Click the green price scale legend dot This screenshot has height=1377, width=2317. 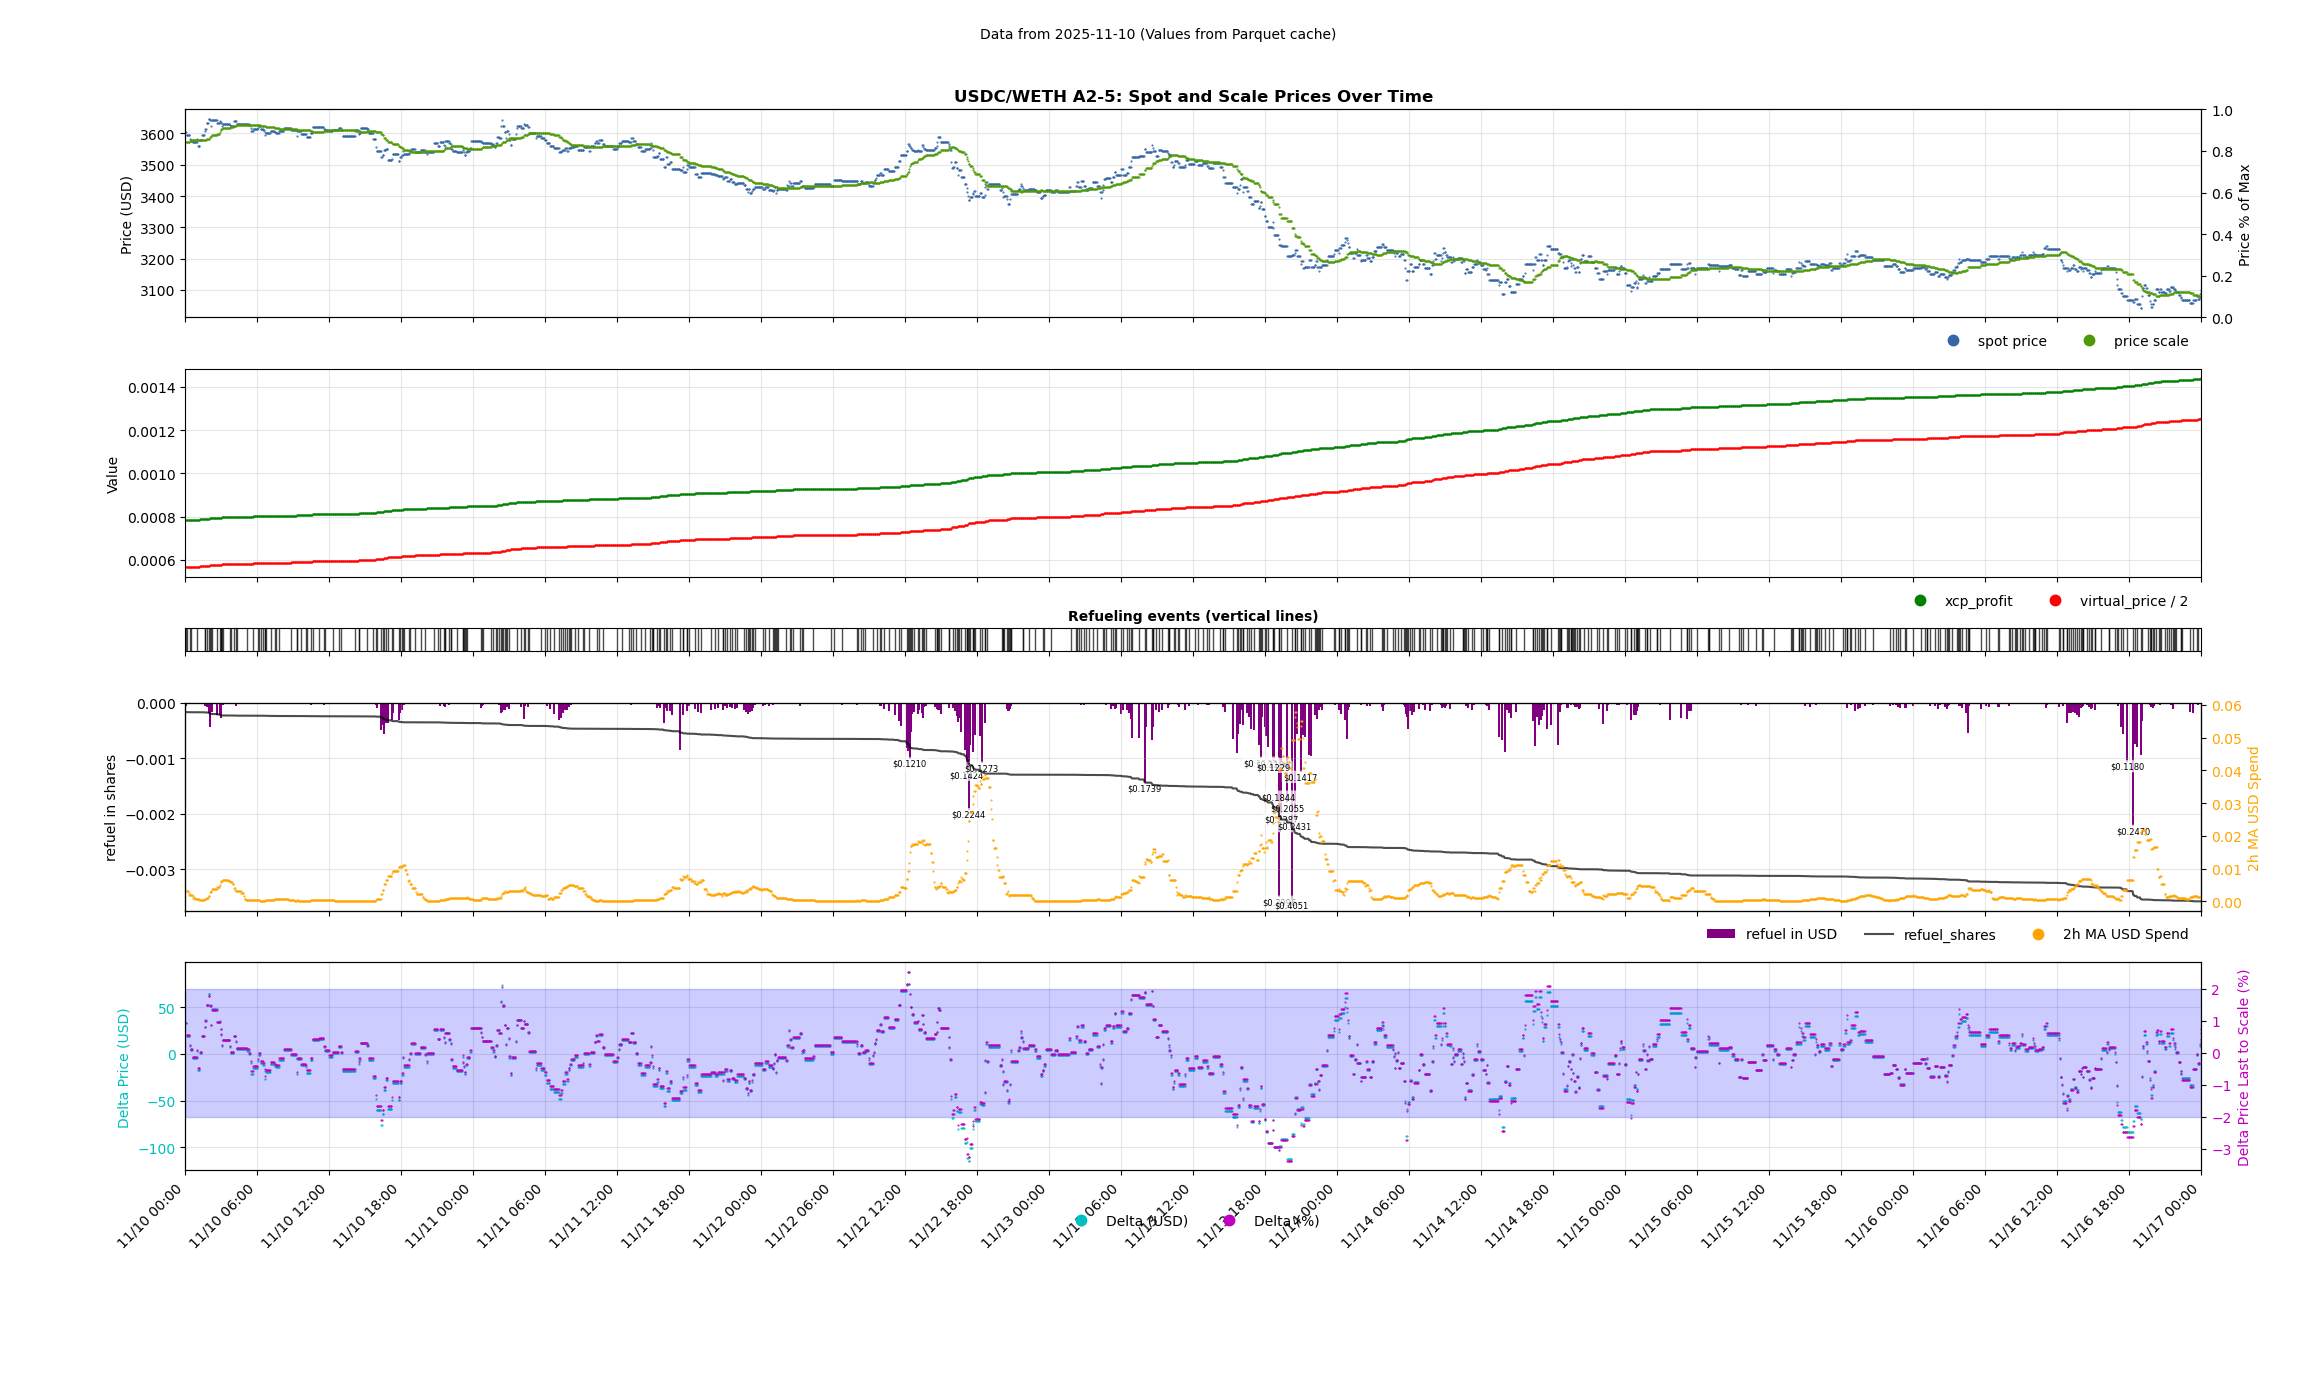(x=2089, y=341)
